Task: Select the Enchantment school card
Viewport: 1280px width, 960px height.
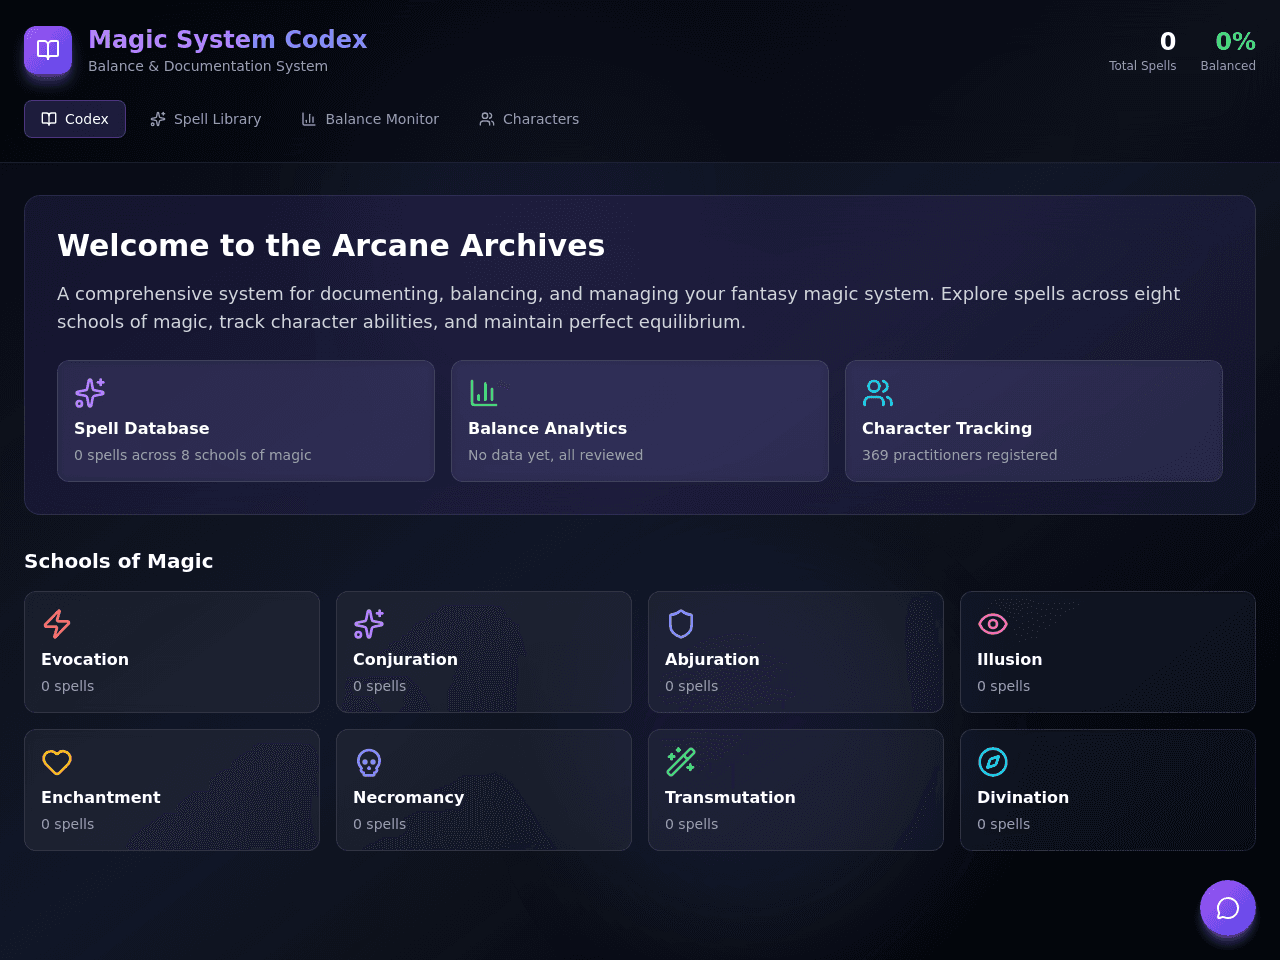Action: click(172, 790)
